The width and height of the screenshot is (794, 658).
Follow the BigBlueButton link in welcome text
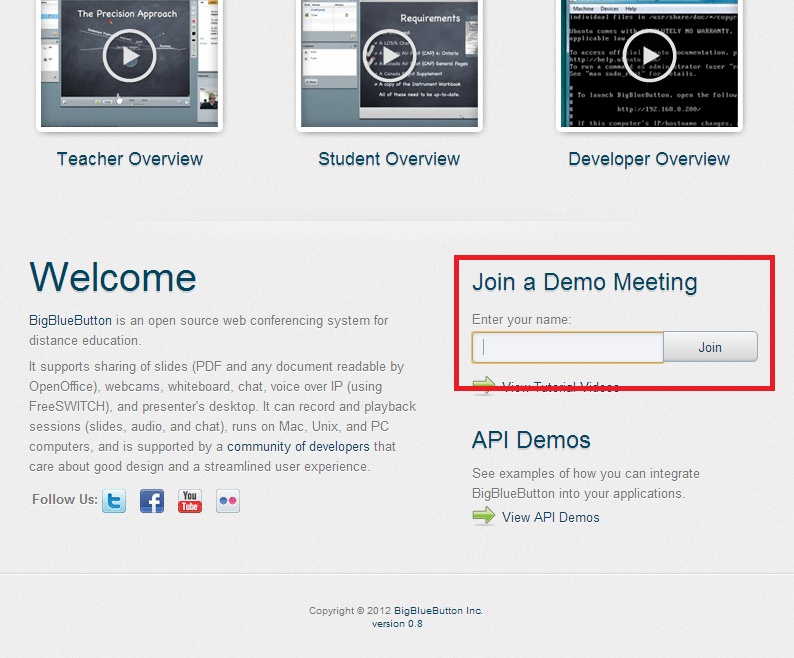(70, 321)
